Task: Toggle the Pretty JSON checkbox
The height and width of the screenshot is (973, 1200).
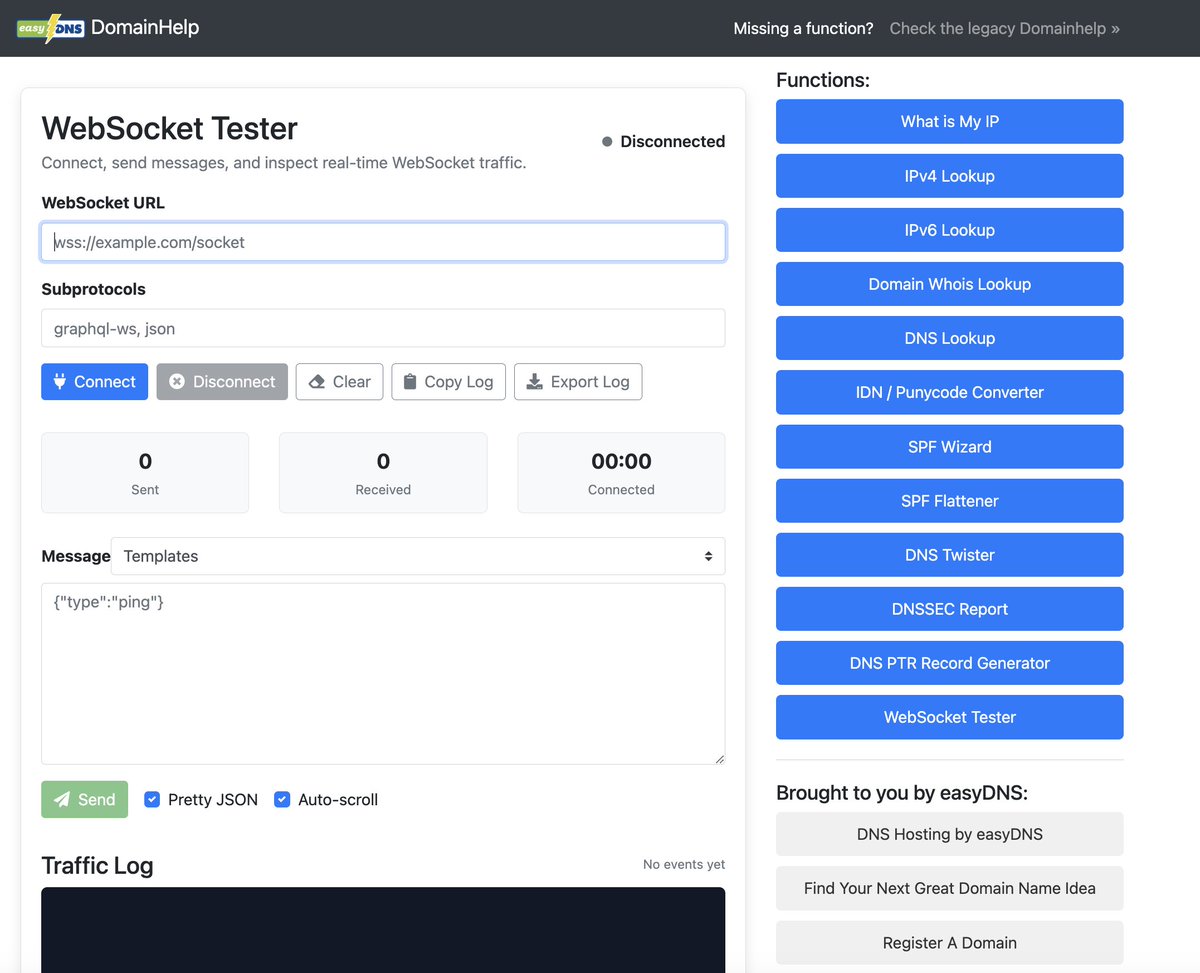Action: click(x=152, y=799)
